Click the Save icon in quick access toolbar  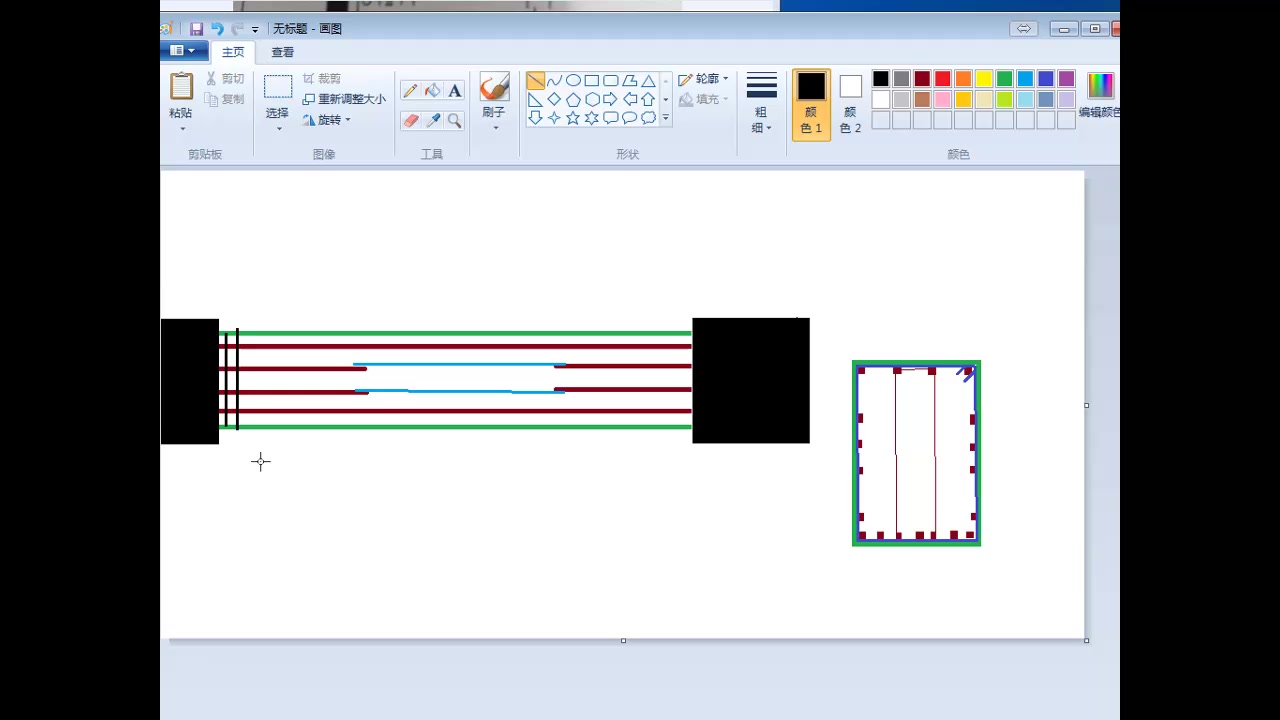click(197, 29)
